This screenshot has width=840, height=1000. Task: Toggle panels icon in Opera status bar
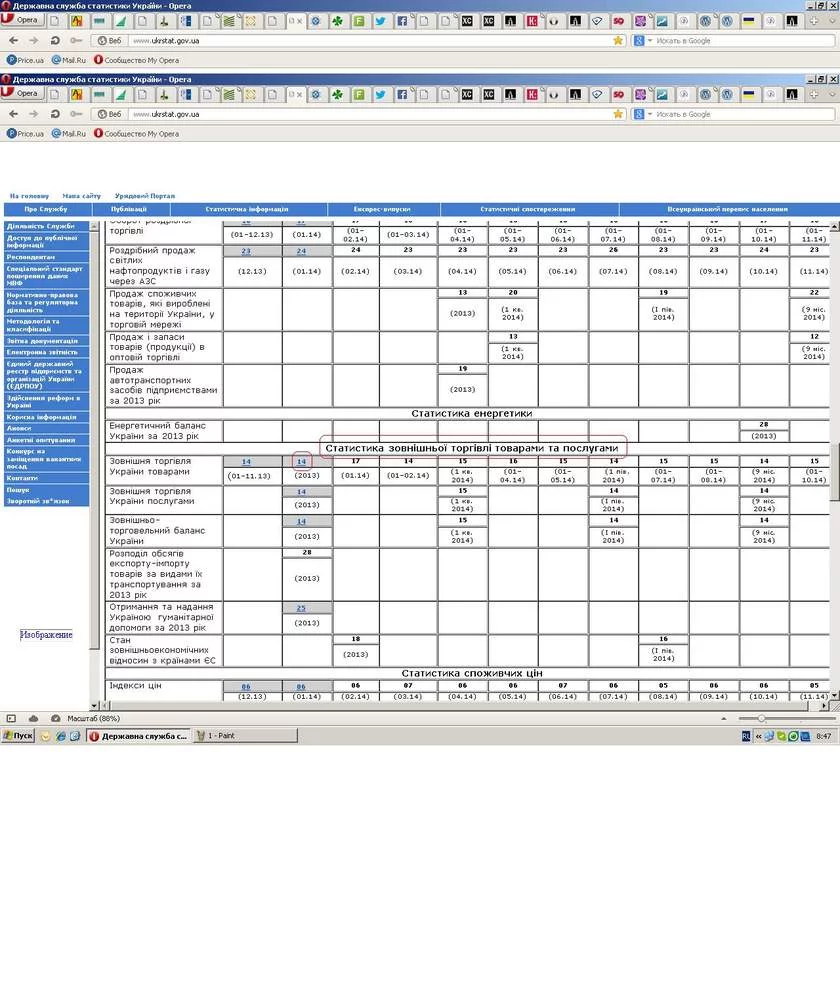tap(11, 718)
